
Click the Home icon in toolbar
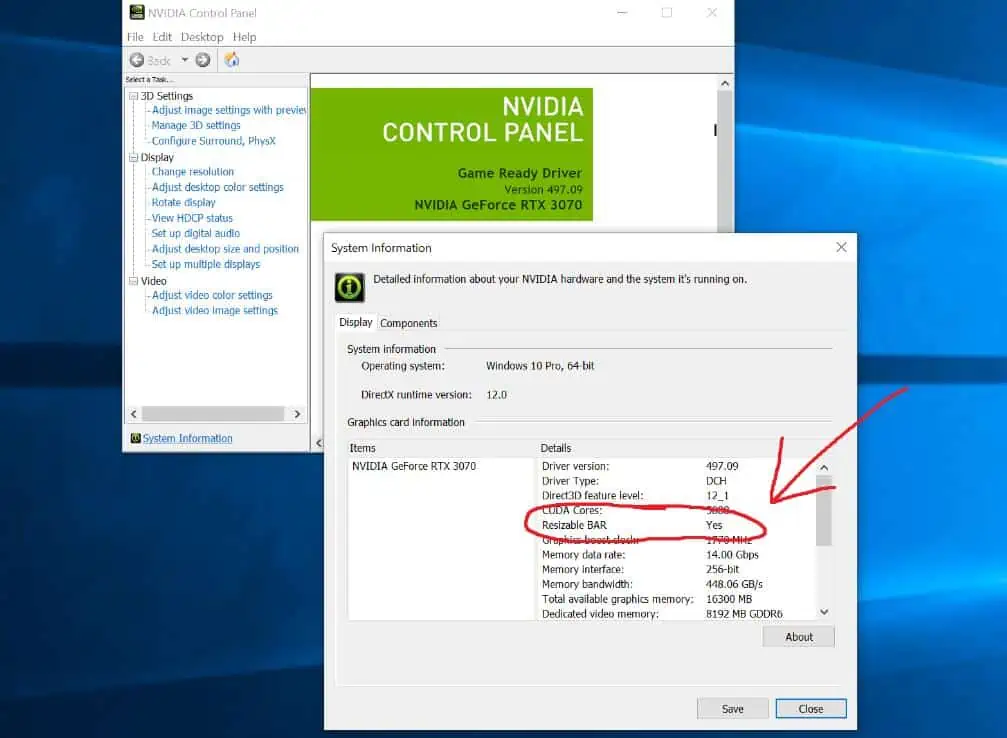click(232, 60)
